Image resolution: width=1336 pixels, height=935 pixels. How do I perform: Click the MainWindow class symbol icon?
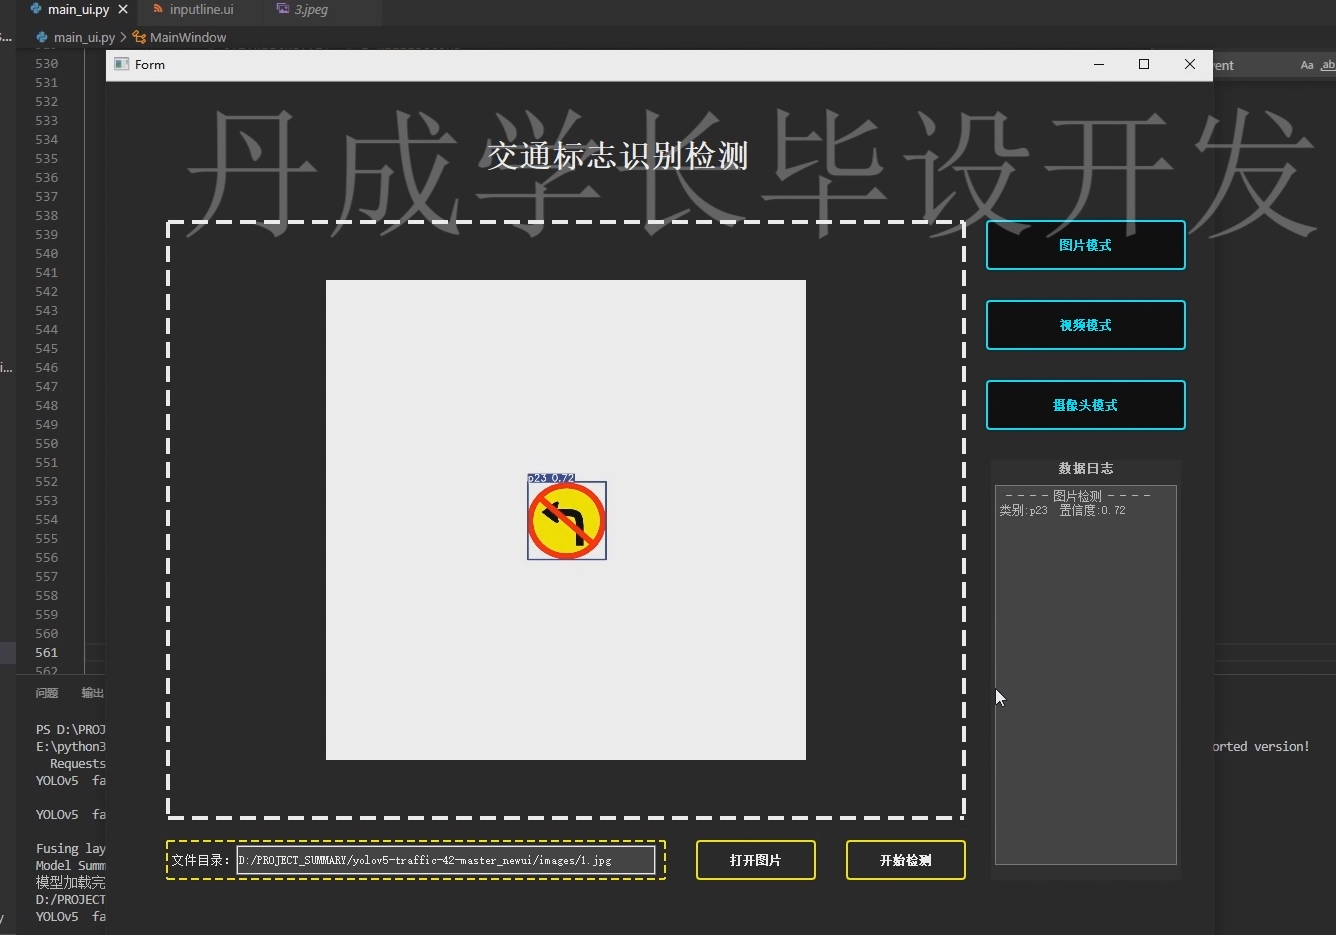(139, 37)
